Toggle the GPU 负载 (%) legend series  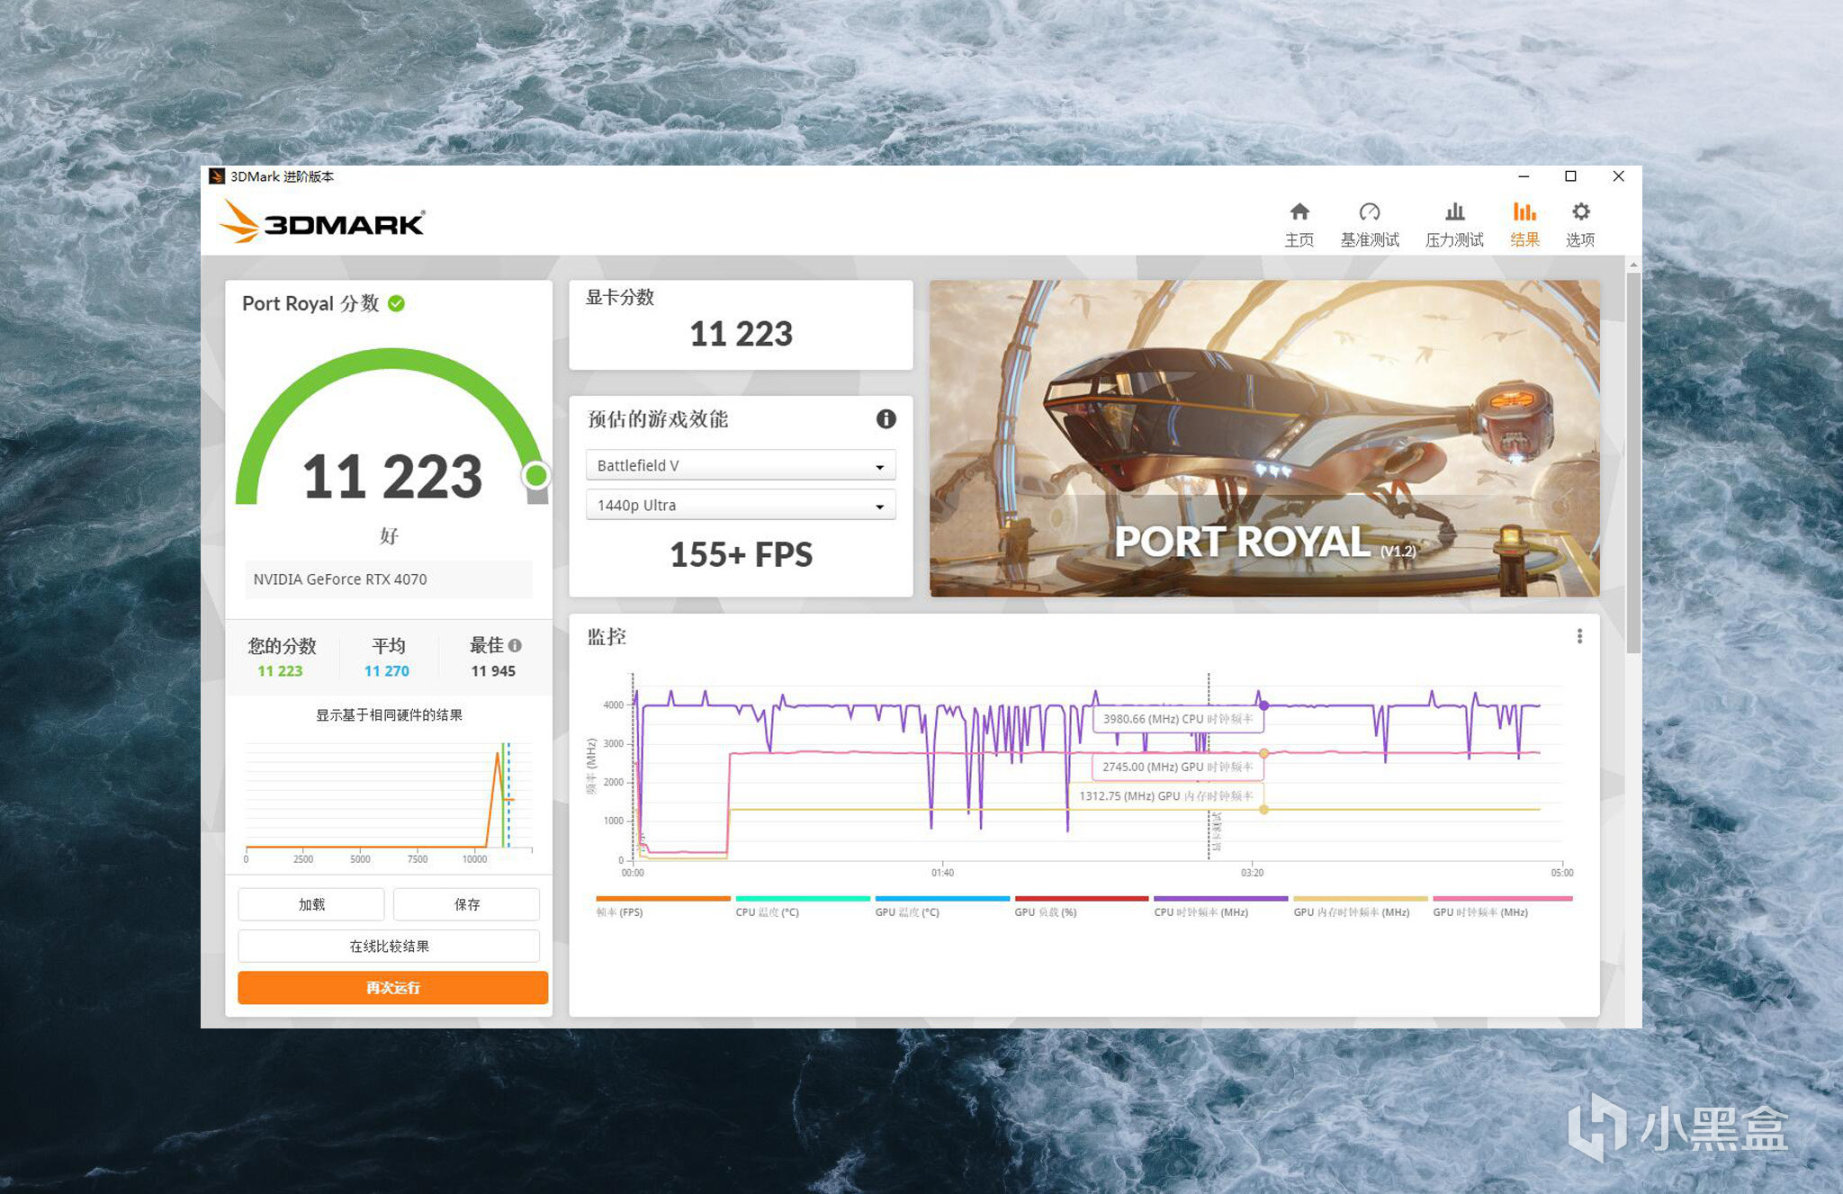click(1081, 907)
